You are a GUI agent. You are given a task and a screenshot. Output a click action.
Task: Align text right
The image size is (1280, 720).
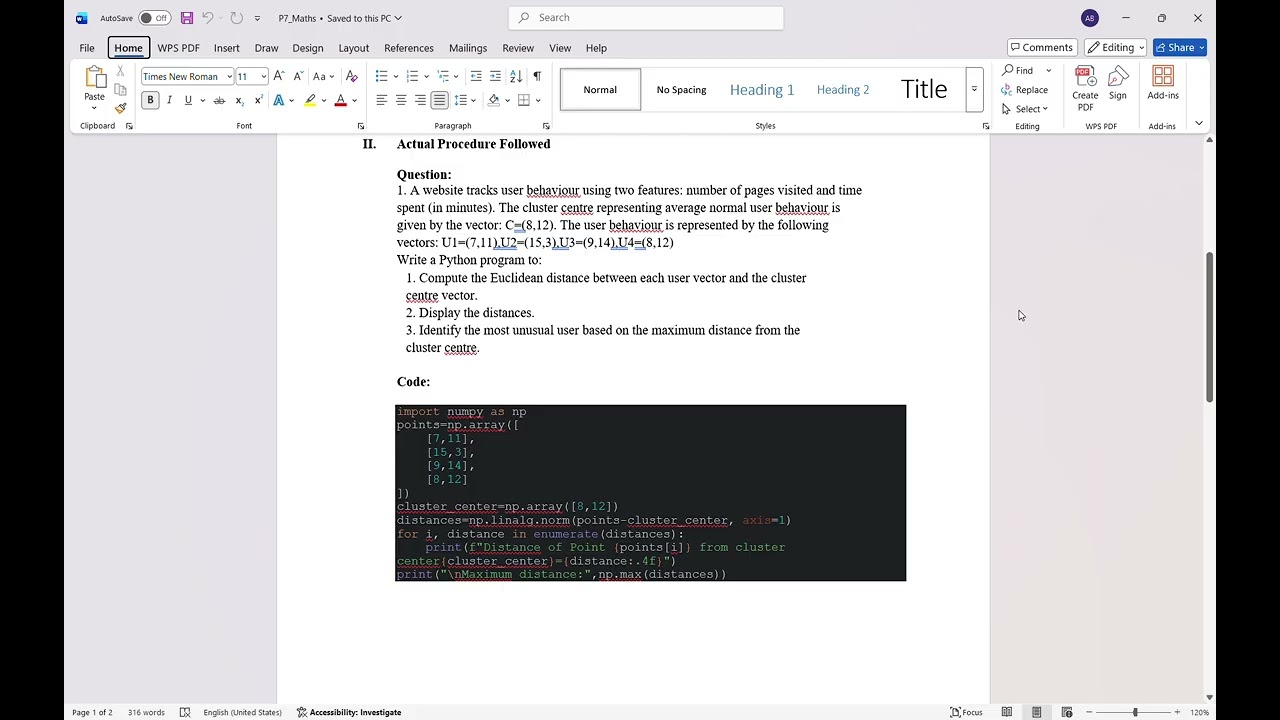click(x=420, y=100)
